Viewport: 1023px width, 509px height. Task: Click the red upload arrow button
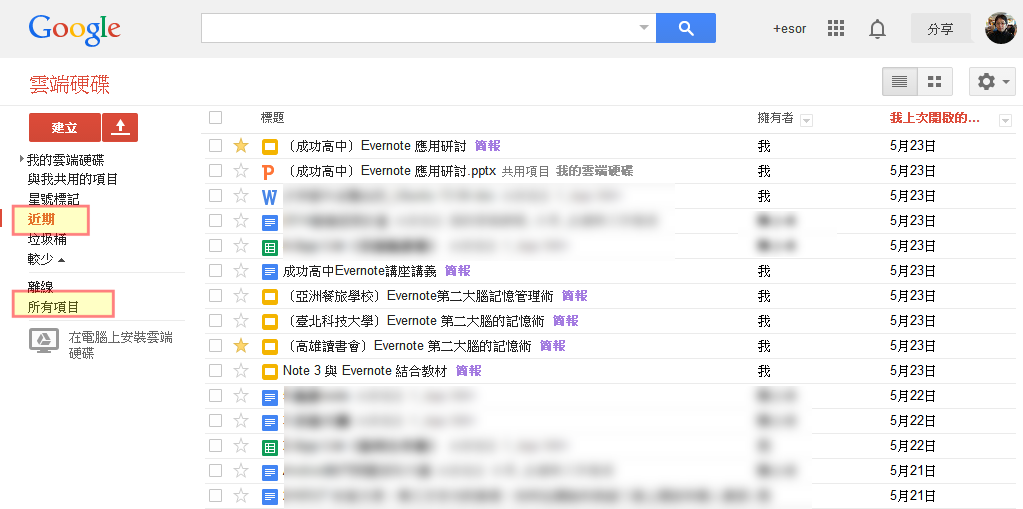click(120, 127)
